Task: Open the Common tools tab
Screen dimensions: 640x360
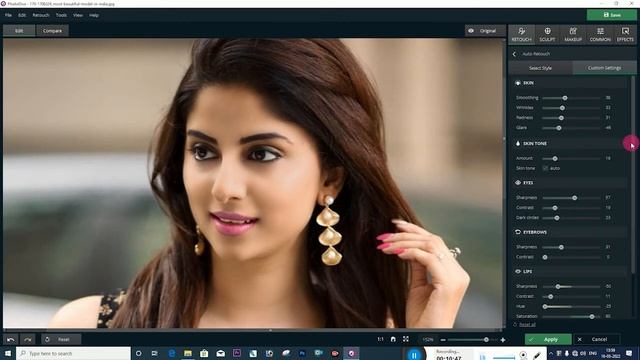Action: (x=600, y=34)
